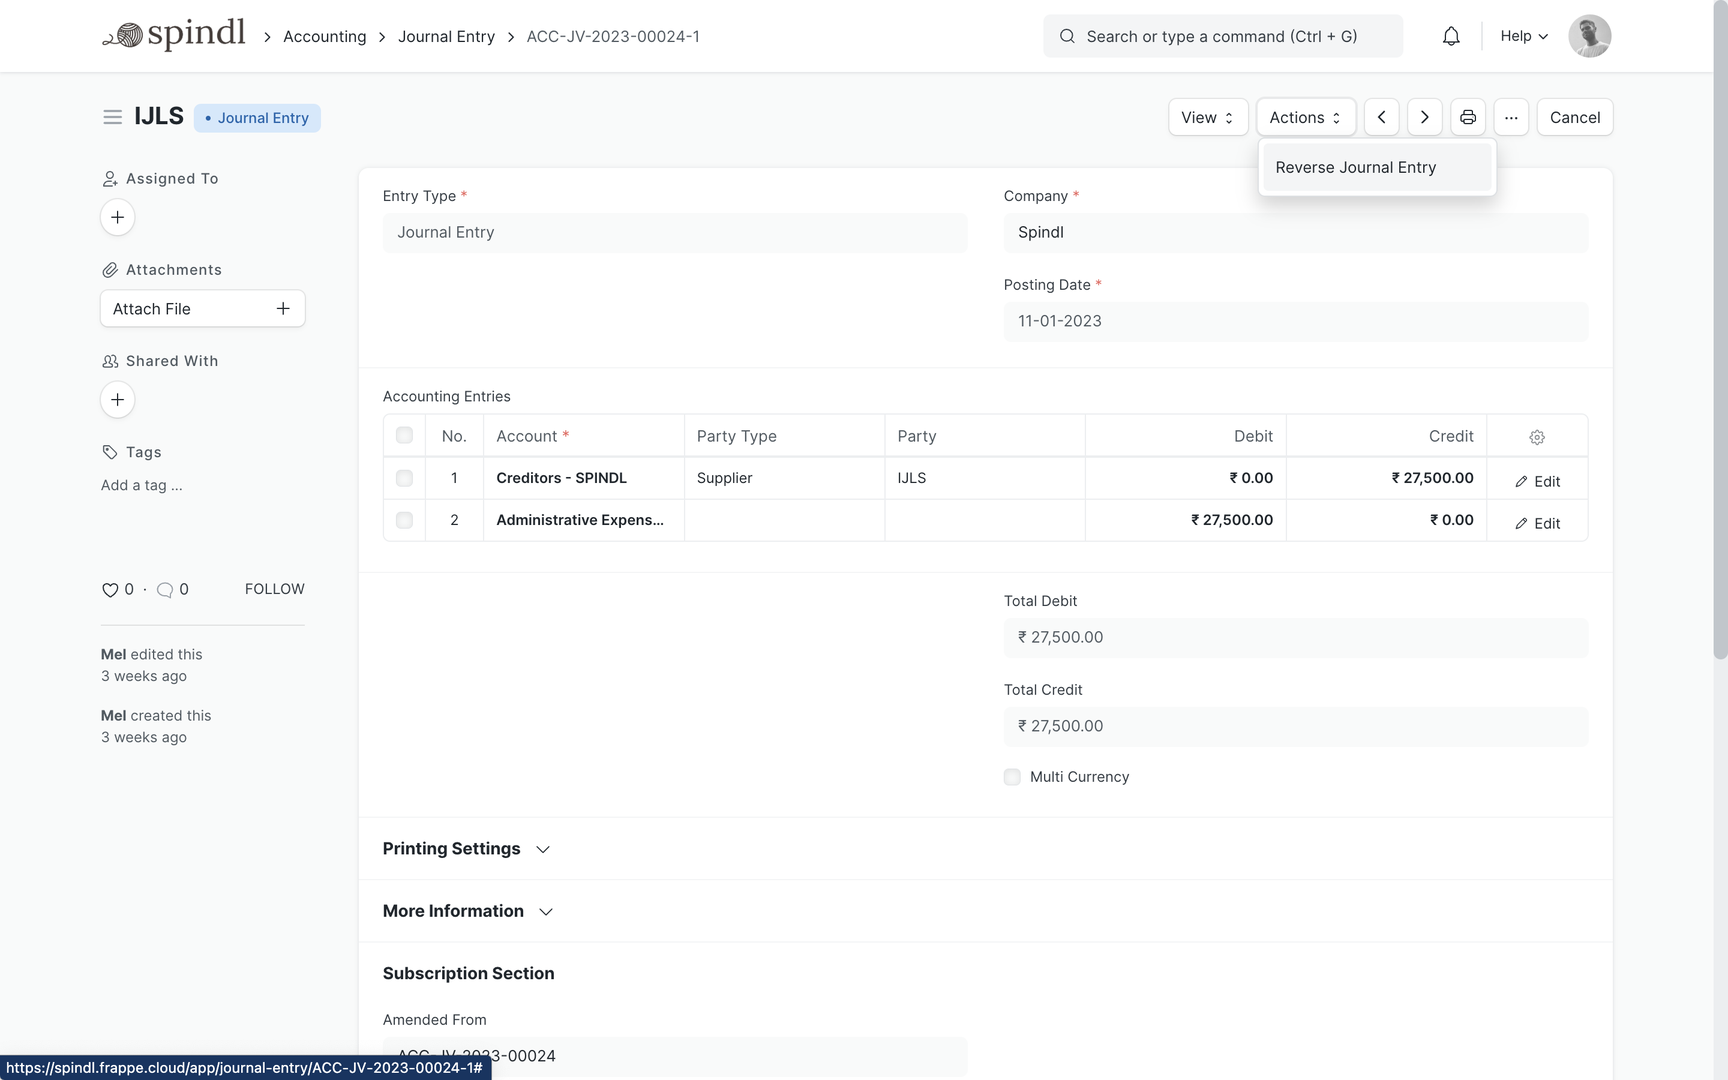Viewport: 1728px width, 1080px height.
Task: Focus the search command bar
Action: click(x=1222, y=36)
